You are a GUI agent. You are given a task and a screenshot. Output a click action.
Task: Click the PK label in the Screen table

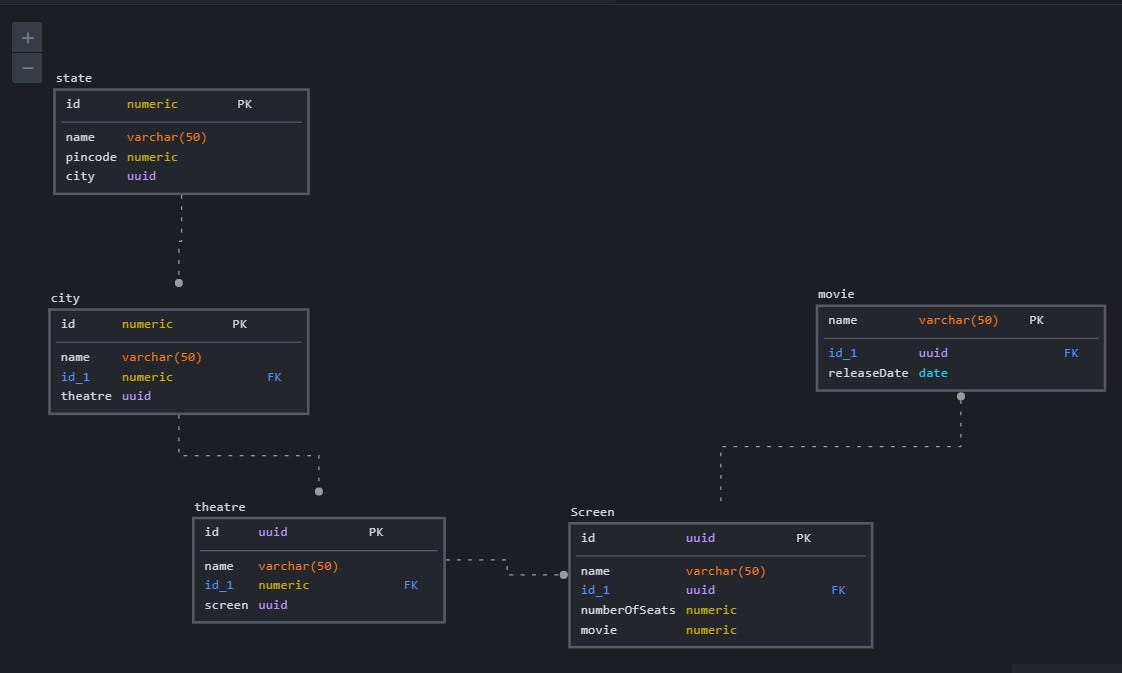[803, 537]
